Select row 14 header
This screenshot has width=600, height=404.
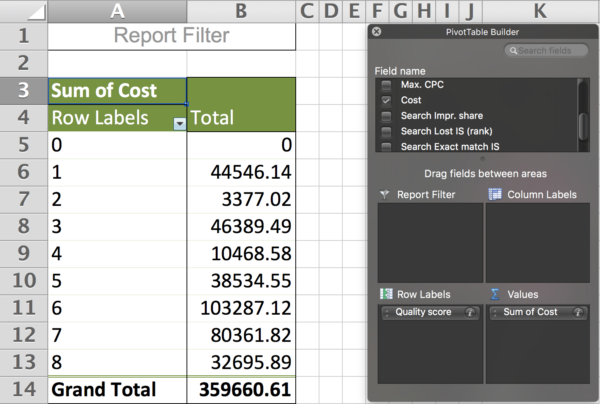(x=23, y=389)
